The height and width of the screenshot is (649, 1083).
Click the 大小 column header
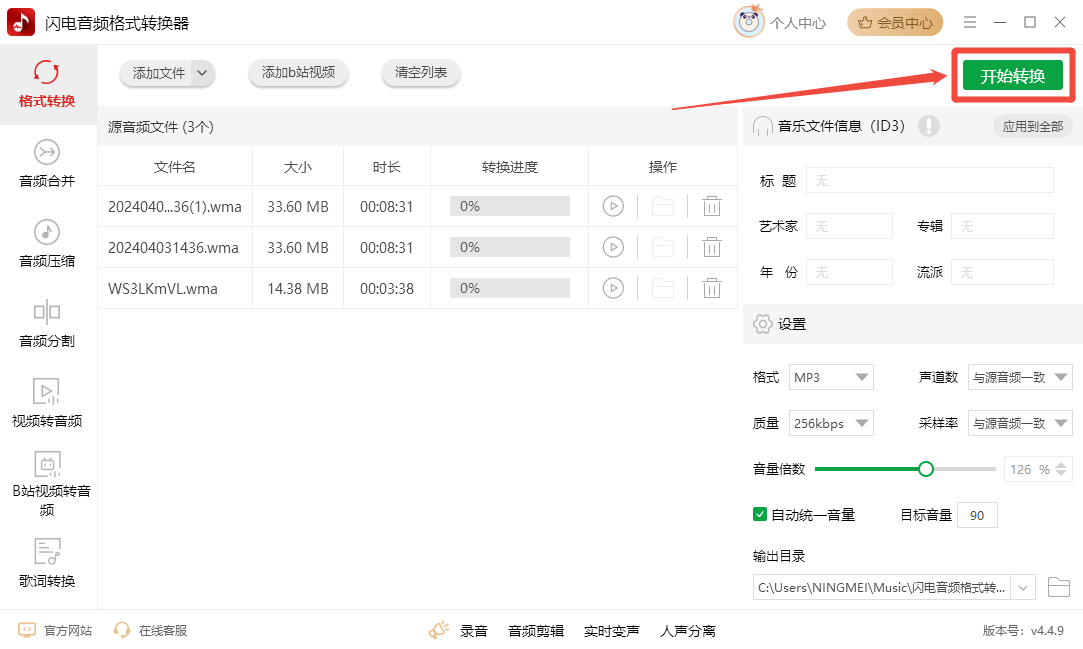tap(298, 166)
